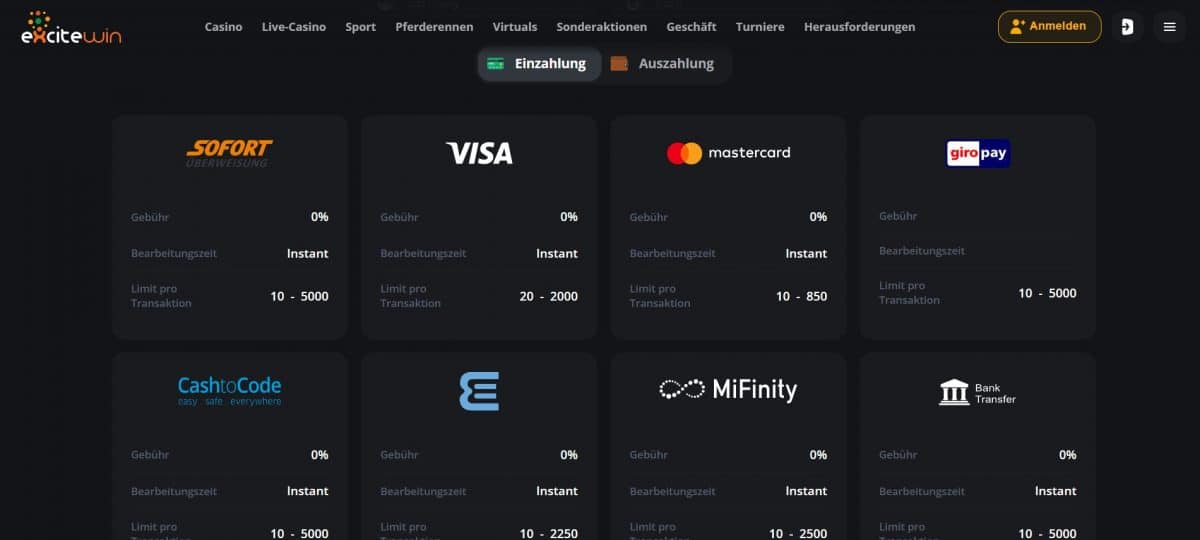Viewport: 1200px width, 540px height.
Task: Switch to the Auszahlung tab
Action: (x=664, y=64)
